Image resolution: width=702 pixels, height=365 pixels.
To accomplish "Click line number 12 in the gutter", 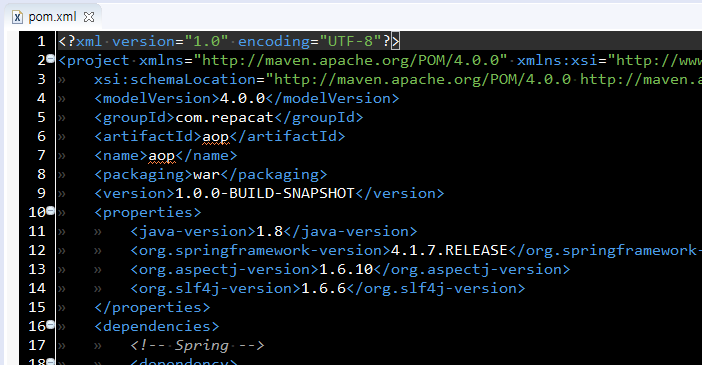I will [x=37, y=250].
